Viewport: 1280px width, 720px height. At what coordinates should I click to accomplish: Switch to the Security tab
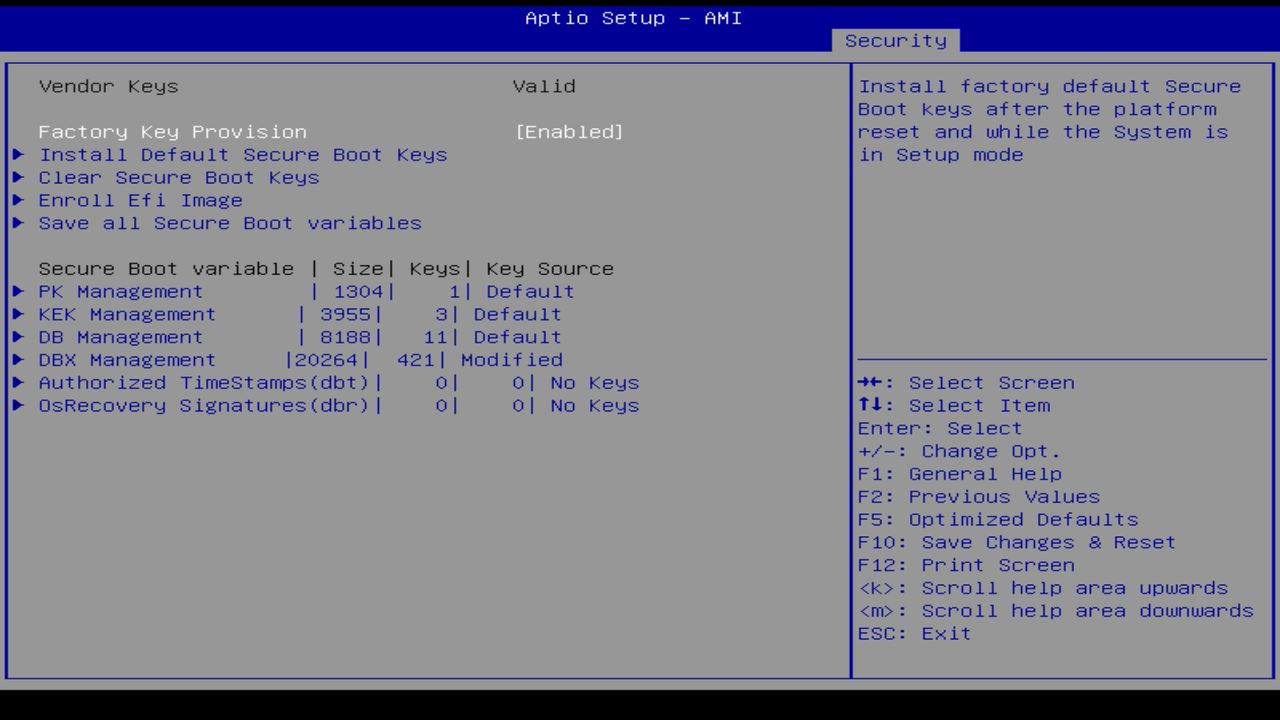coord(896,40)
